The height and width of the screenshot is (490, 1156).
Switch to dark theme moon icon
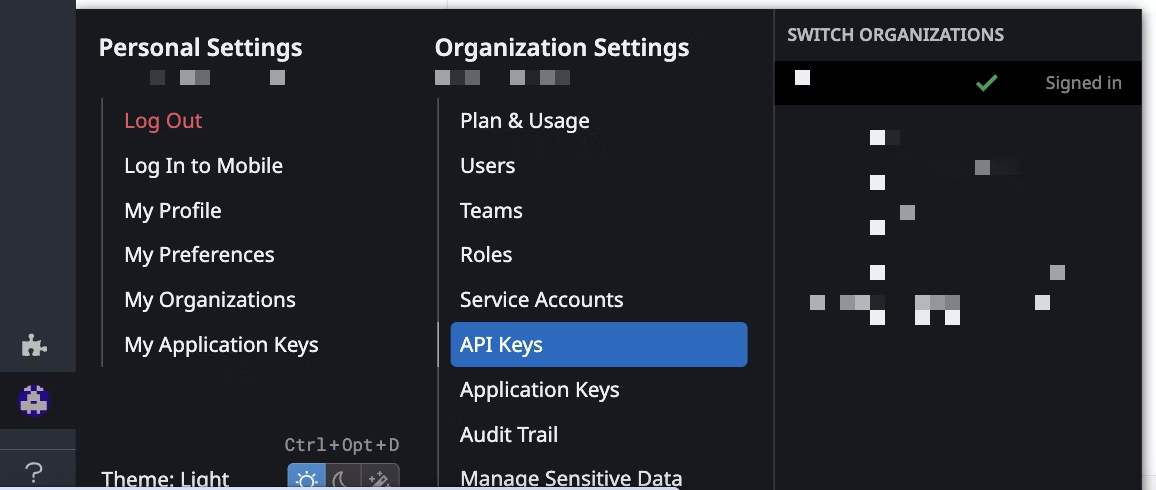(x=344, y=479)
